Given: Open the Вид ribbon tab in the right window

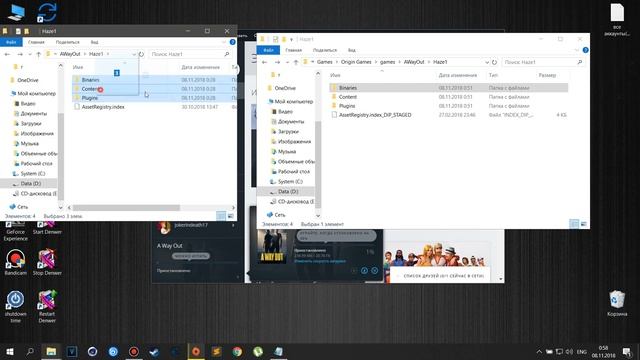Looking at the screenshot, I should coord(351,50).
